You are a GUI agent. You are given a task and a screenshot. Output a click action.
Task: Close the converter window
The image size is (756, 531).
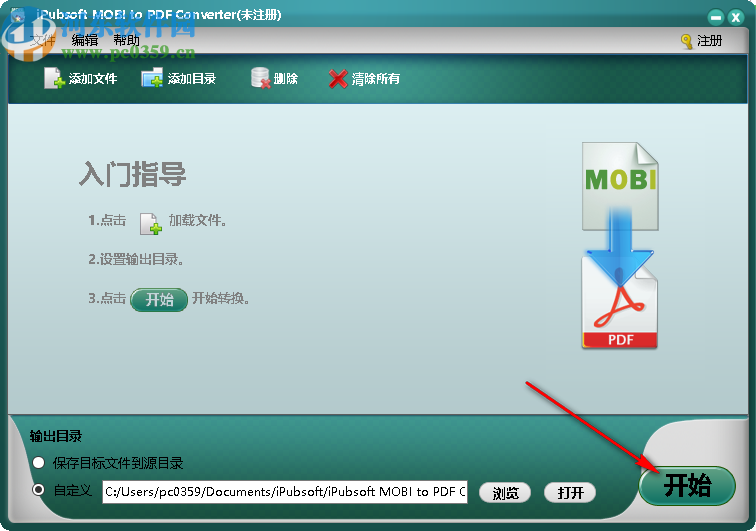[x=736, y=18]
